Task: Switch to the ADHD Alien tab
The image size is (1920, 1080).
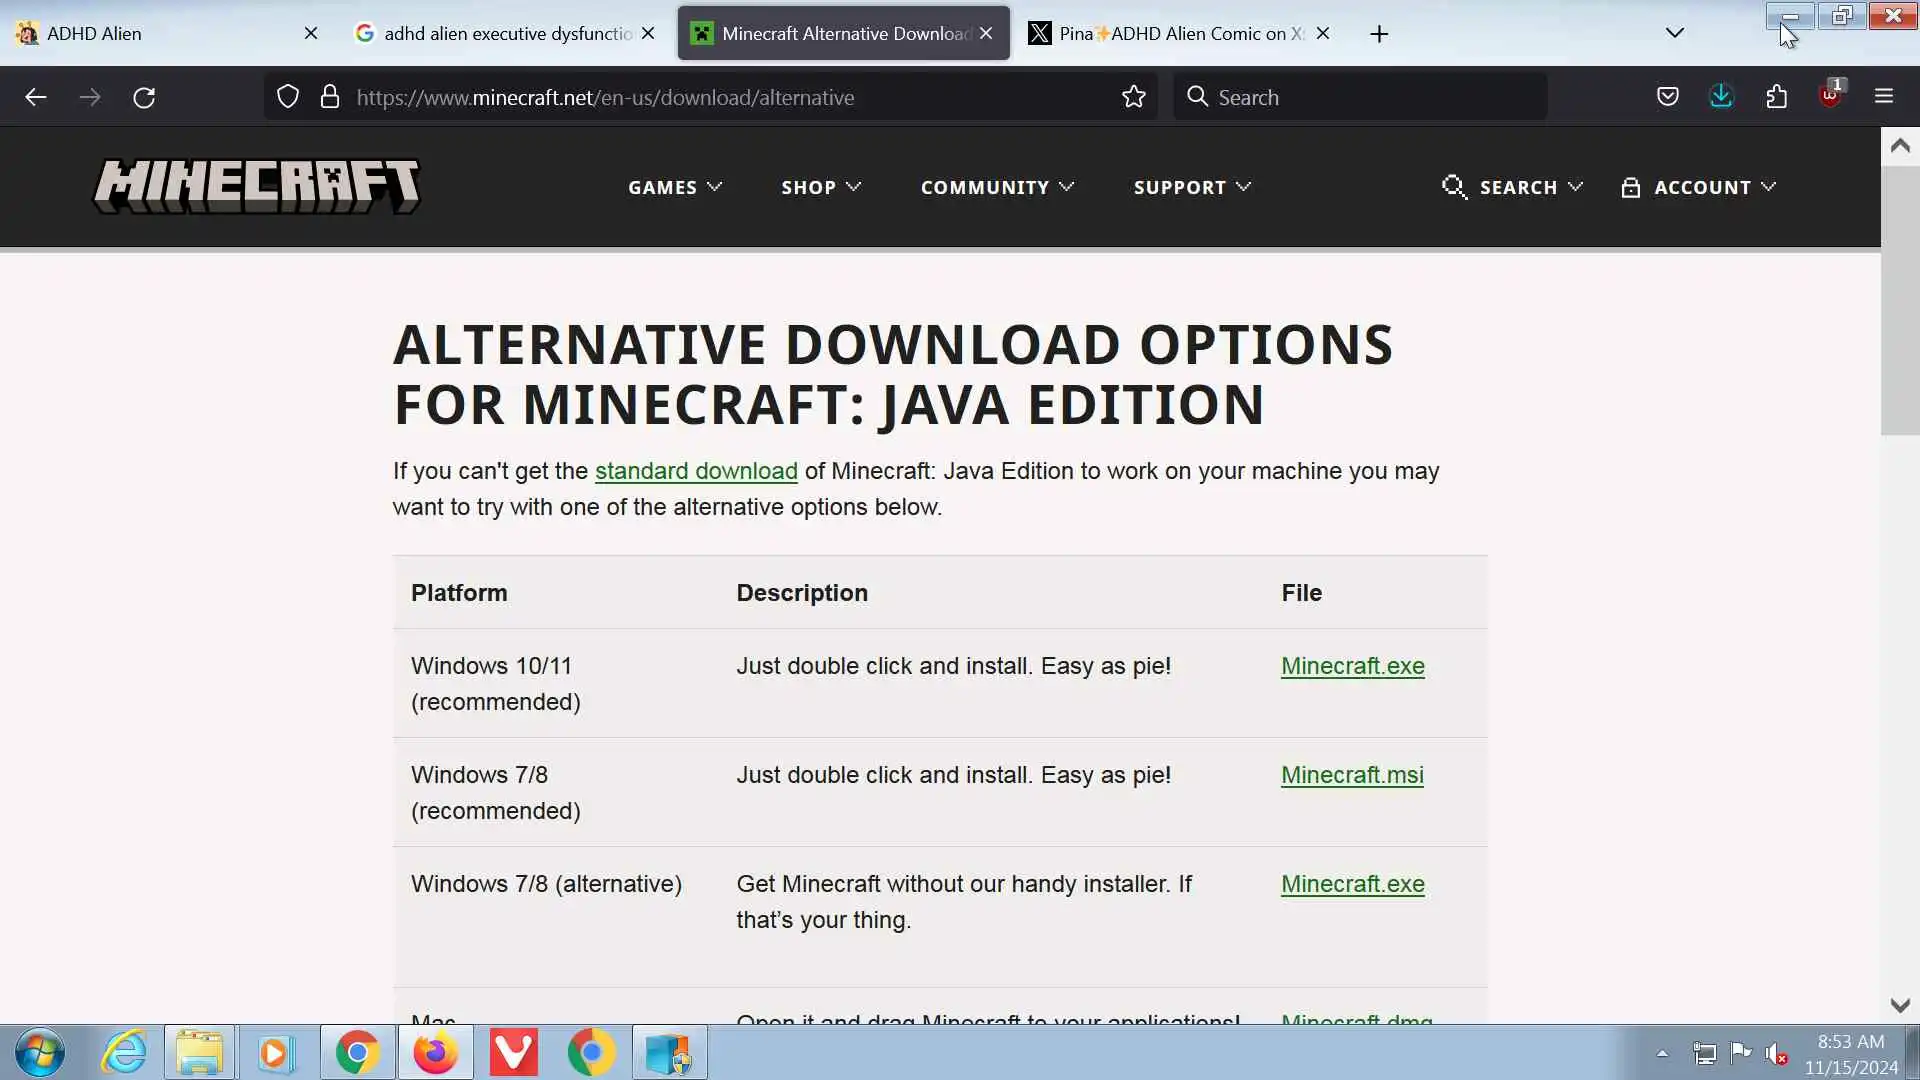Action: click(160, 33)
